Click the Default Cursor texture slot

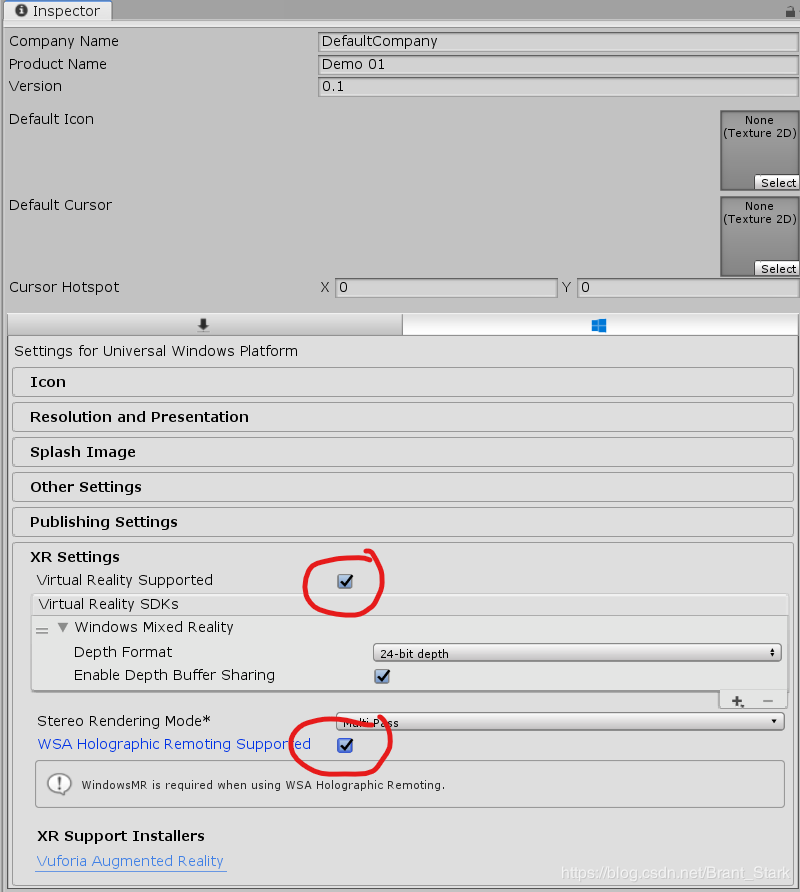tap(760, 236)
